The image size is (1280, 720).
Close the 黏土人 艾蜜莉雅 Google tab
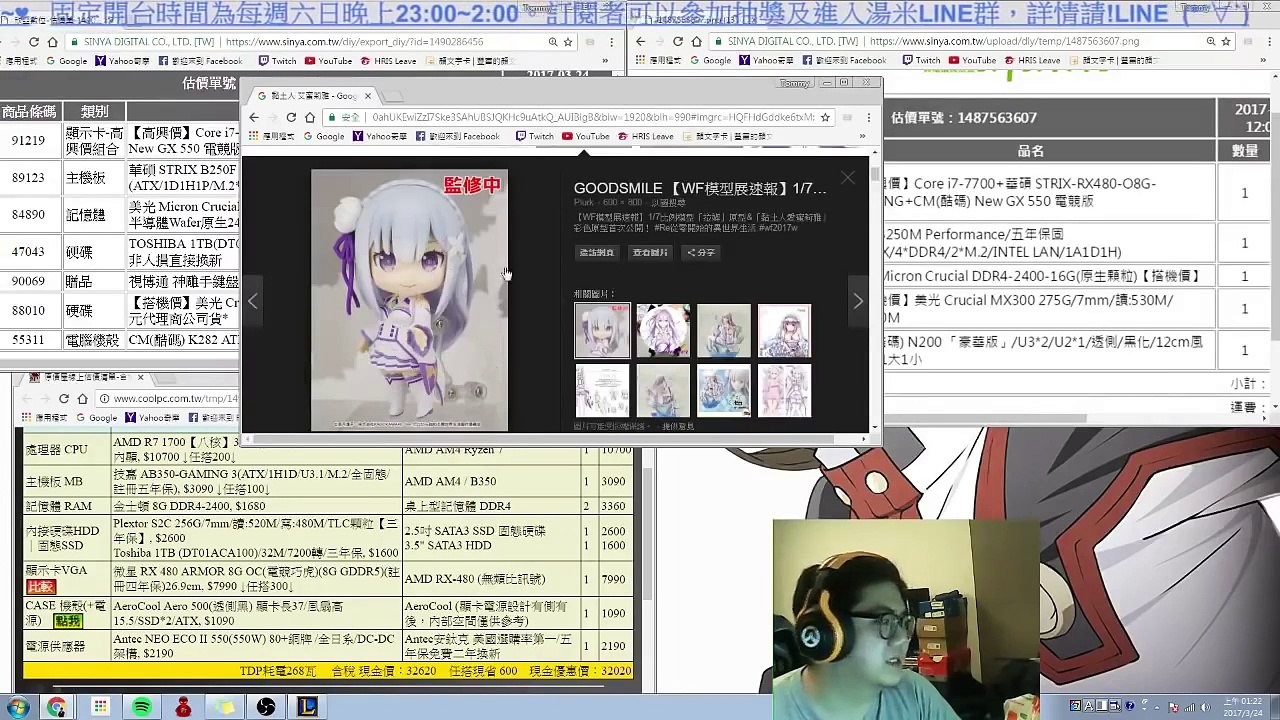[x=368, y=96]
